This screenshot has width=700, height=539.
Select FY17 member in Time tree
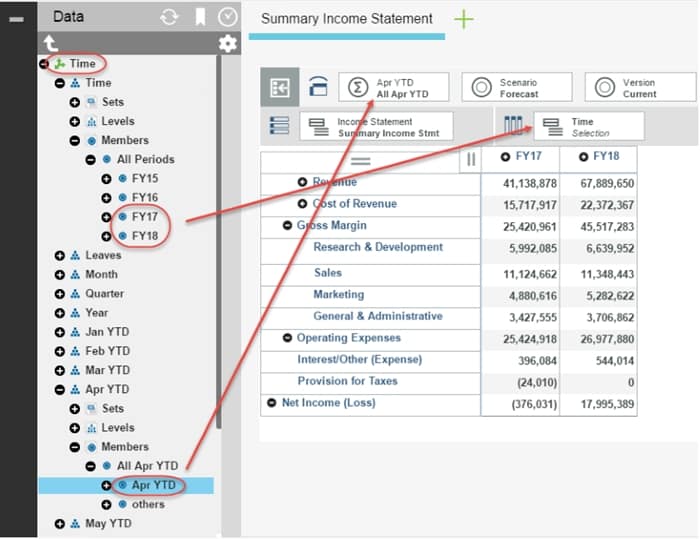(144, 216)
